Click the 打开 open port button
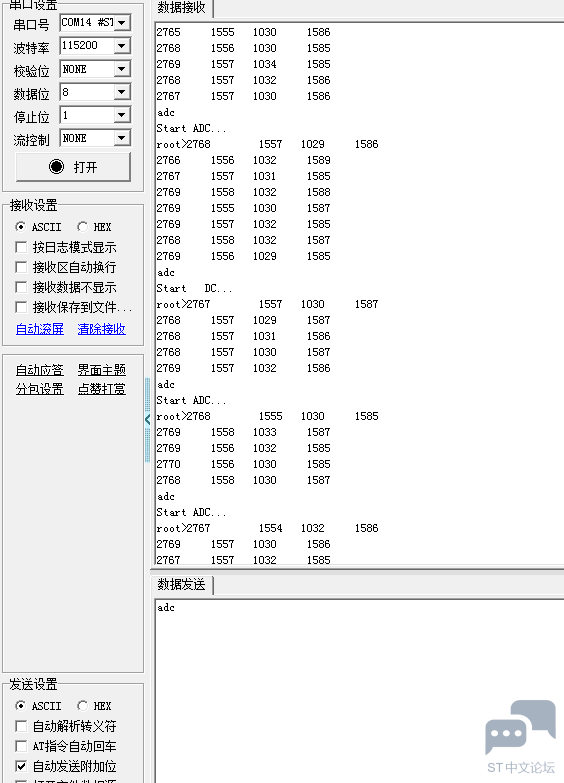The width and height of the screenshot is (564, 783). click(x=73, y=167)
